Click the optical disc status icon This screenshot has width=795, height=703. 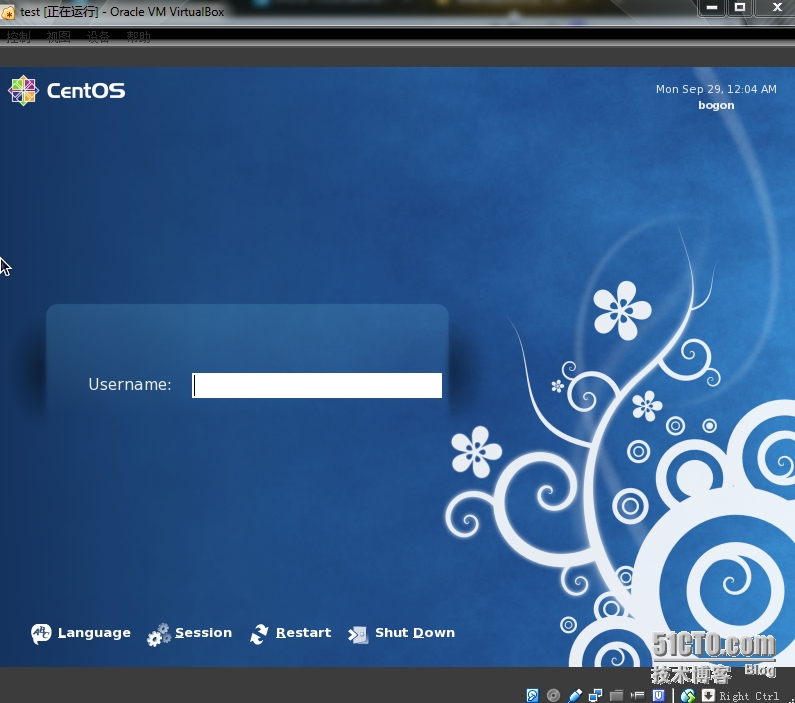pos(553,695)
